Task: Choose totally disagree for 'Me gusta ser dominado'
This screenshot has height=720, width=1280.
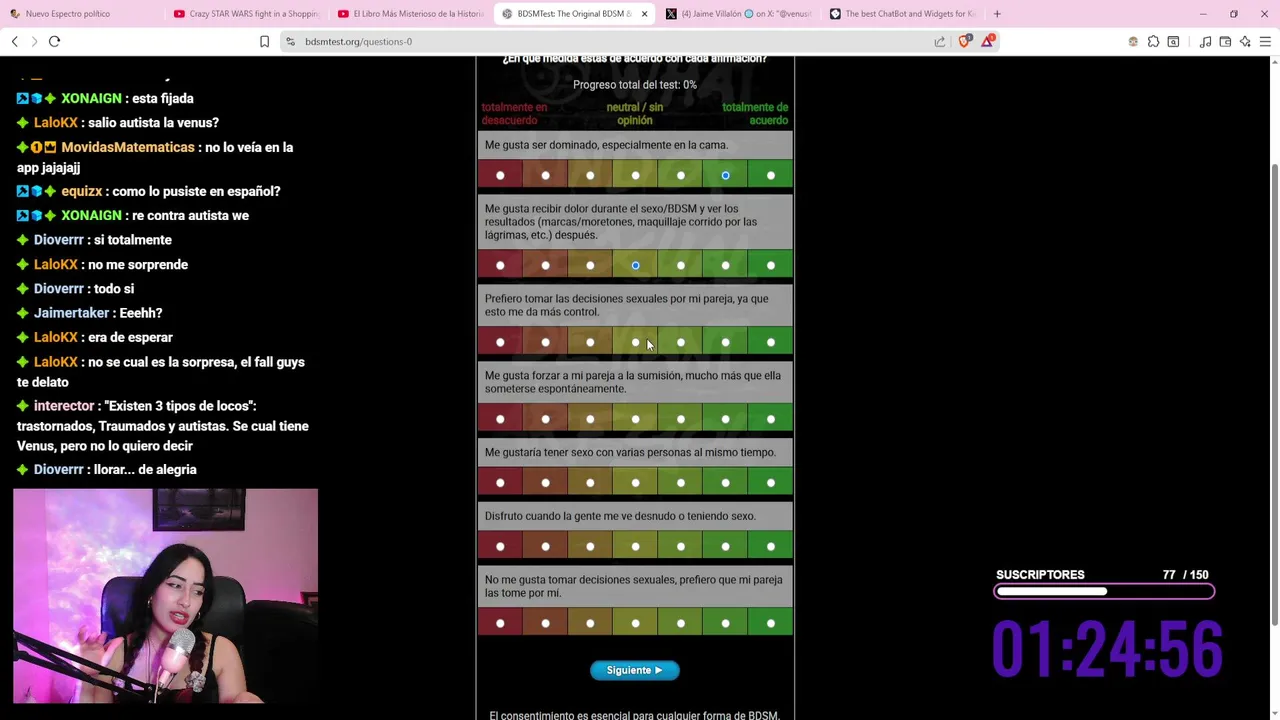Action: point(500,176)
